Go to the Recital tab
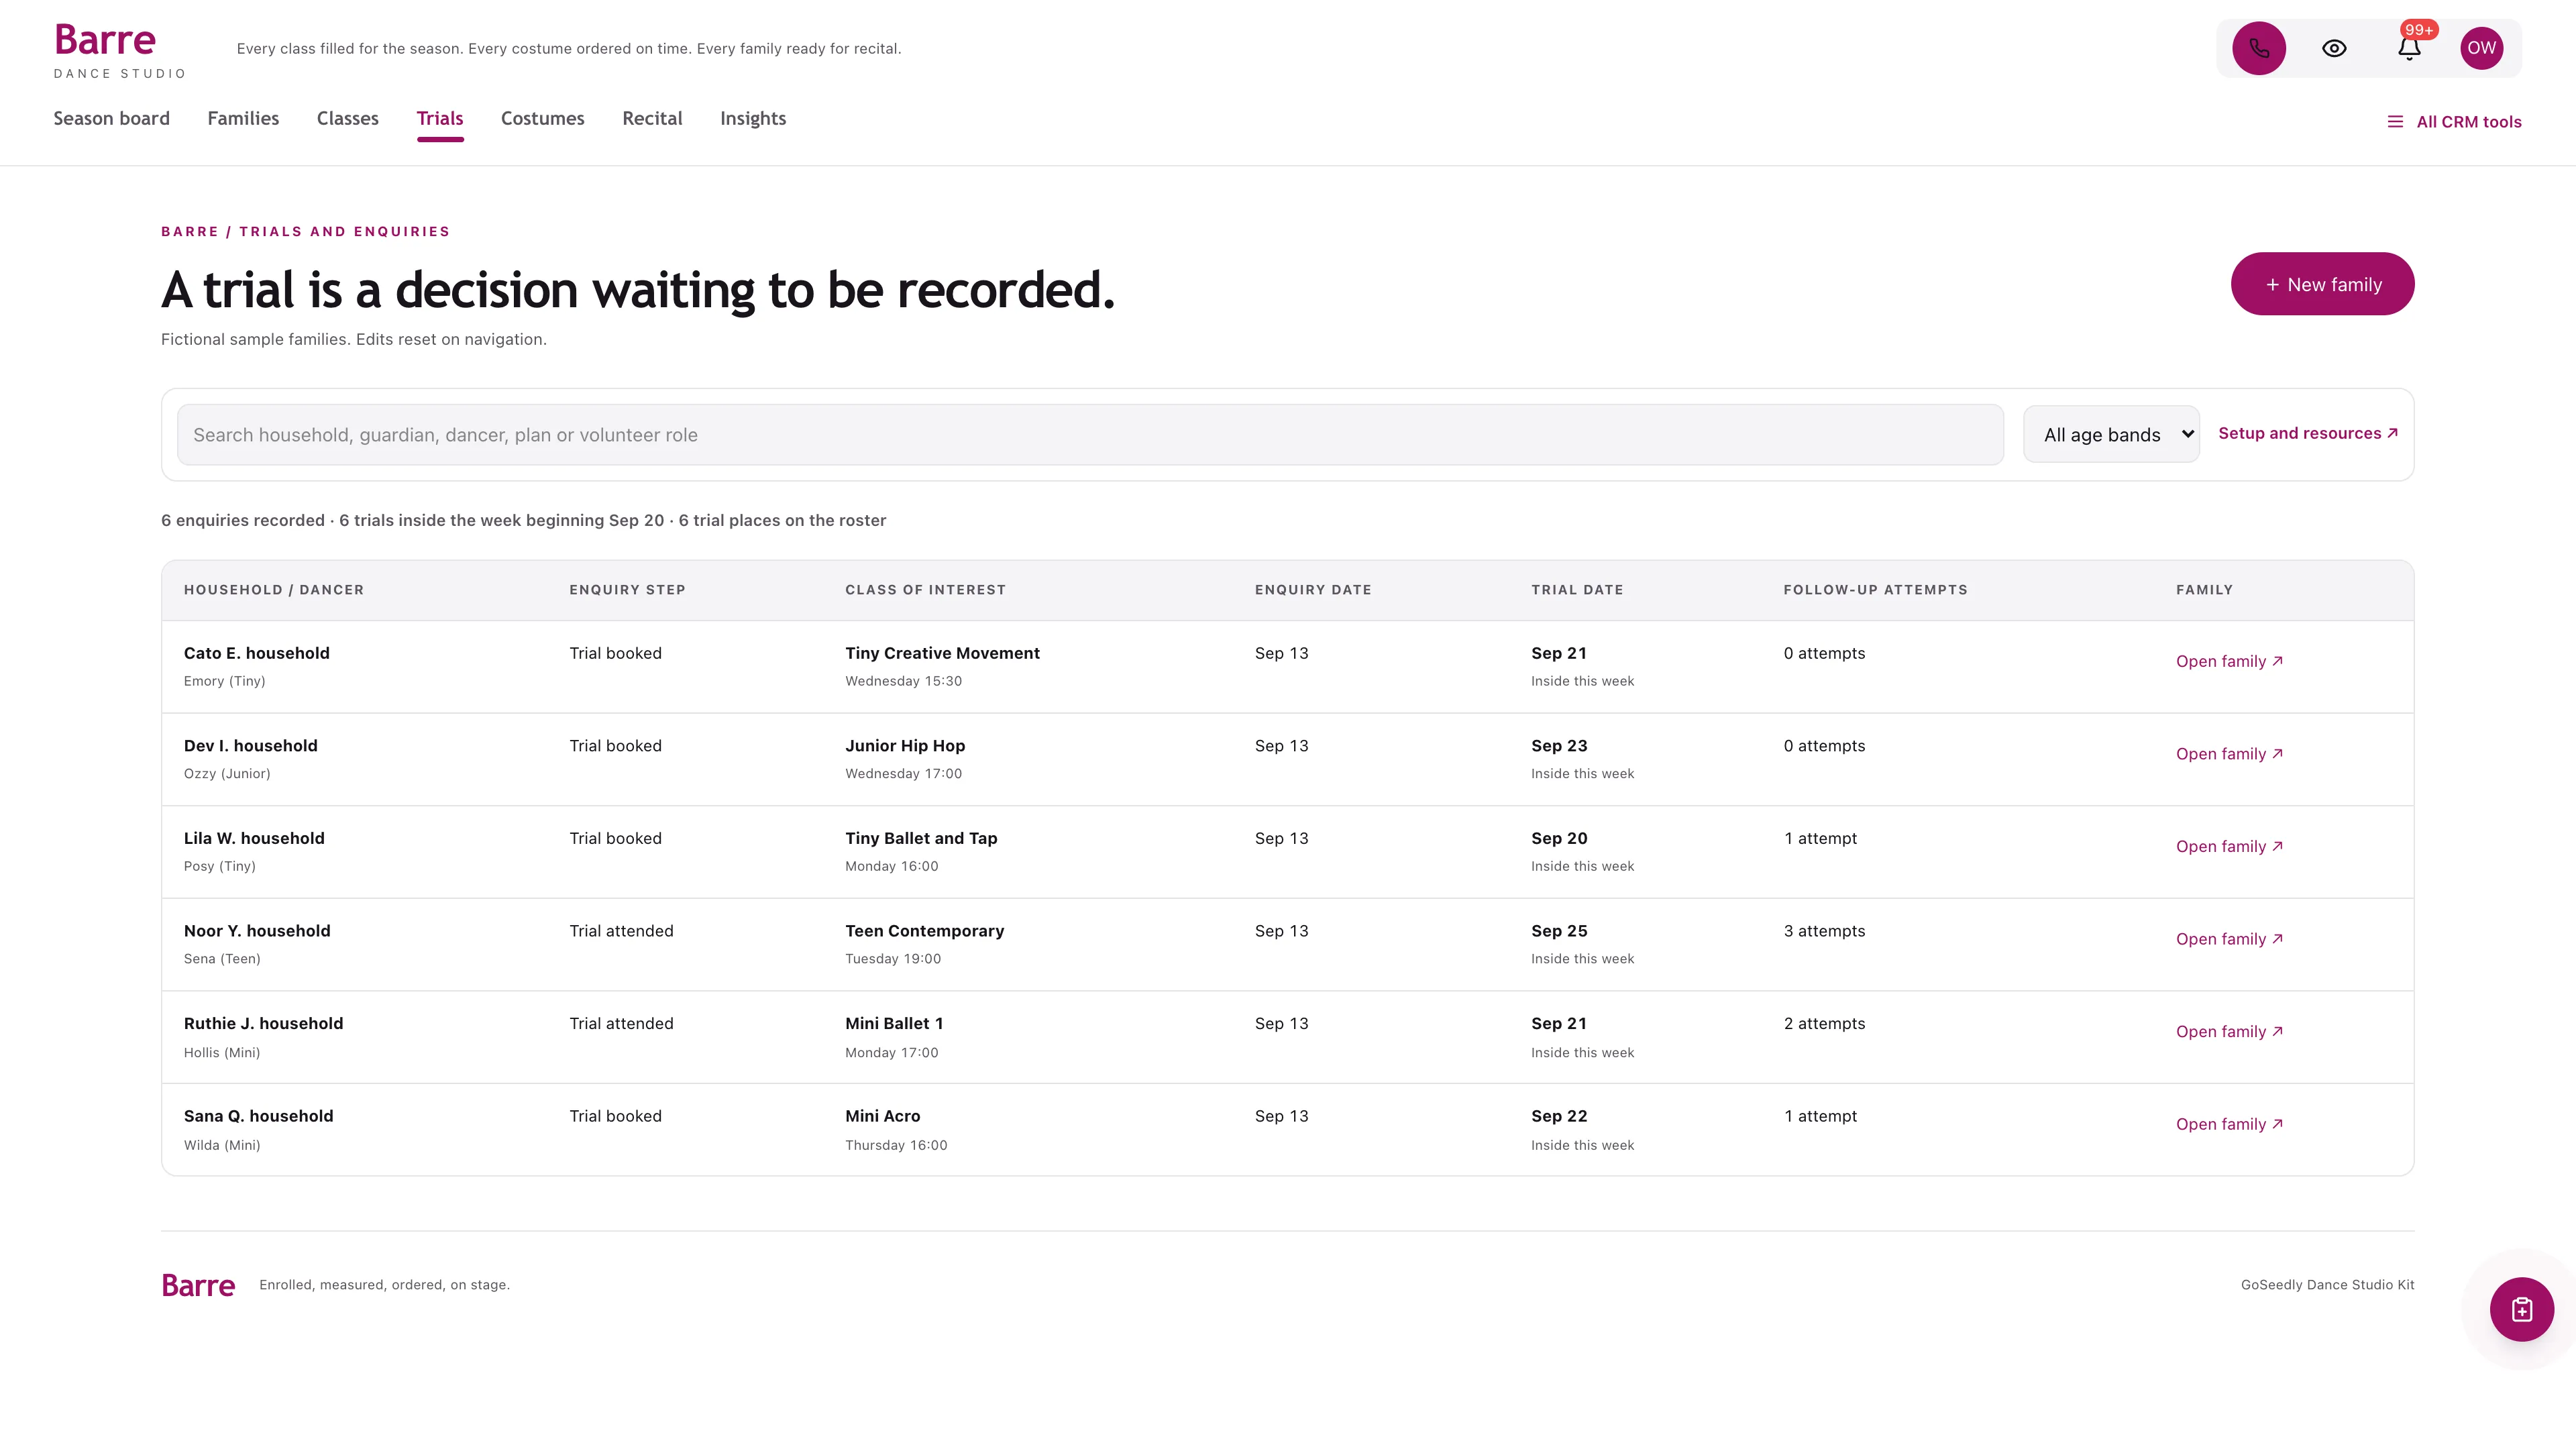 (x=652, y=118)
